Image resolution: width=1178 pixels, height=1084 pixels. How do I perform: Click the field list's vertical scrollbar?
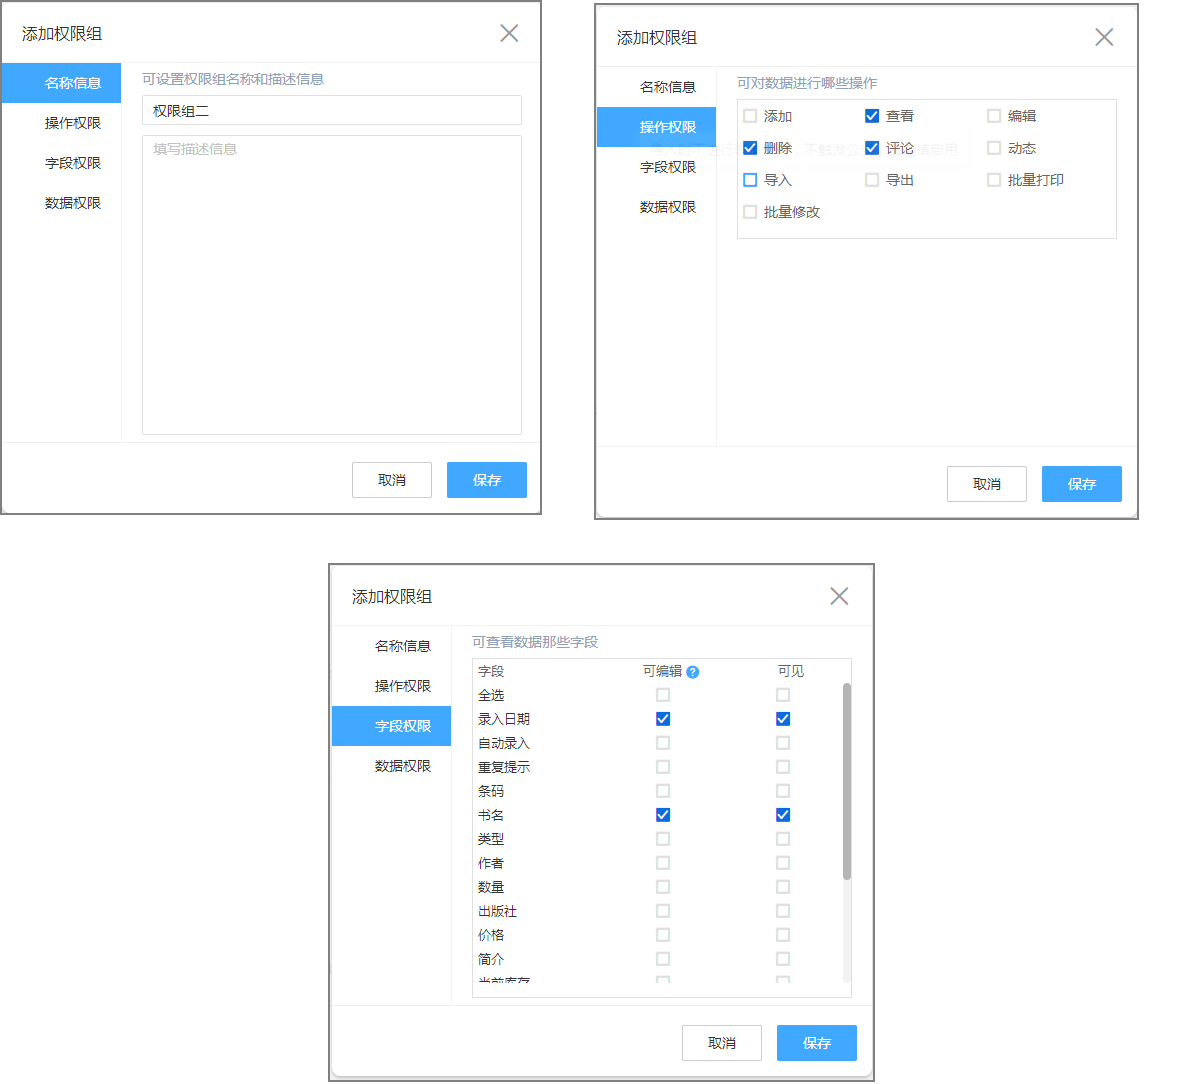coord(847,780)
